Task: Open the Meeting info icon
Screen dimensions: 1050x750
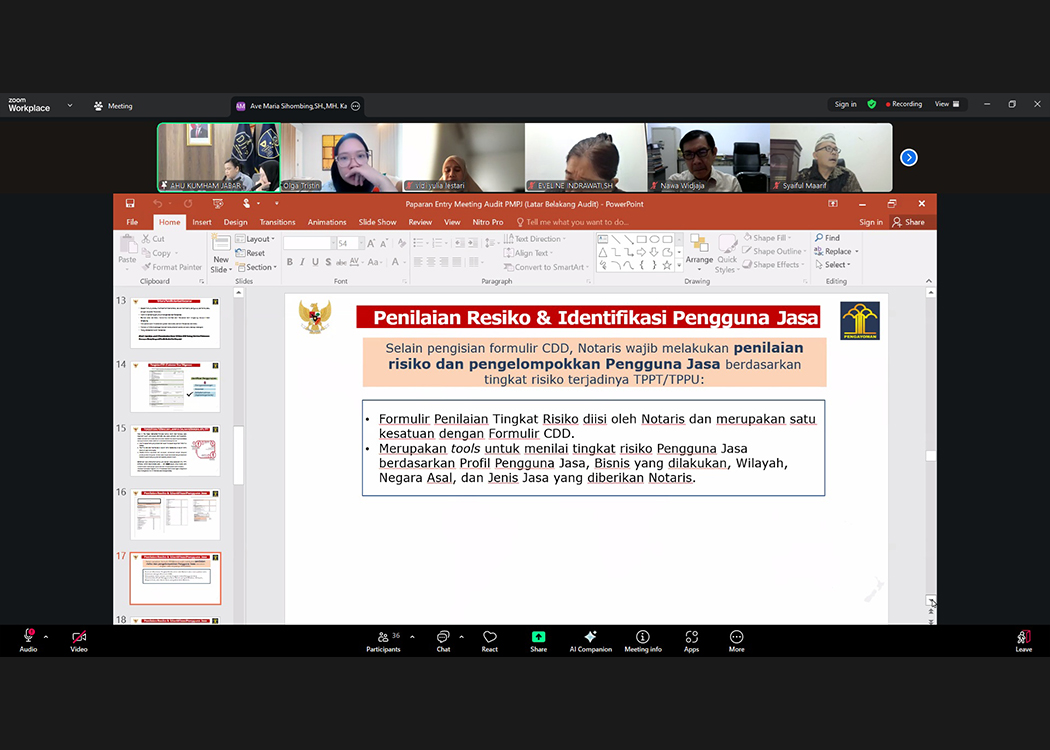Action: [643, 640]
